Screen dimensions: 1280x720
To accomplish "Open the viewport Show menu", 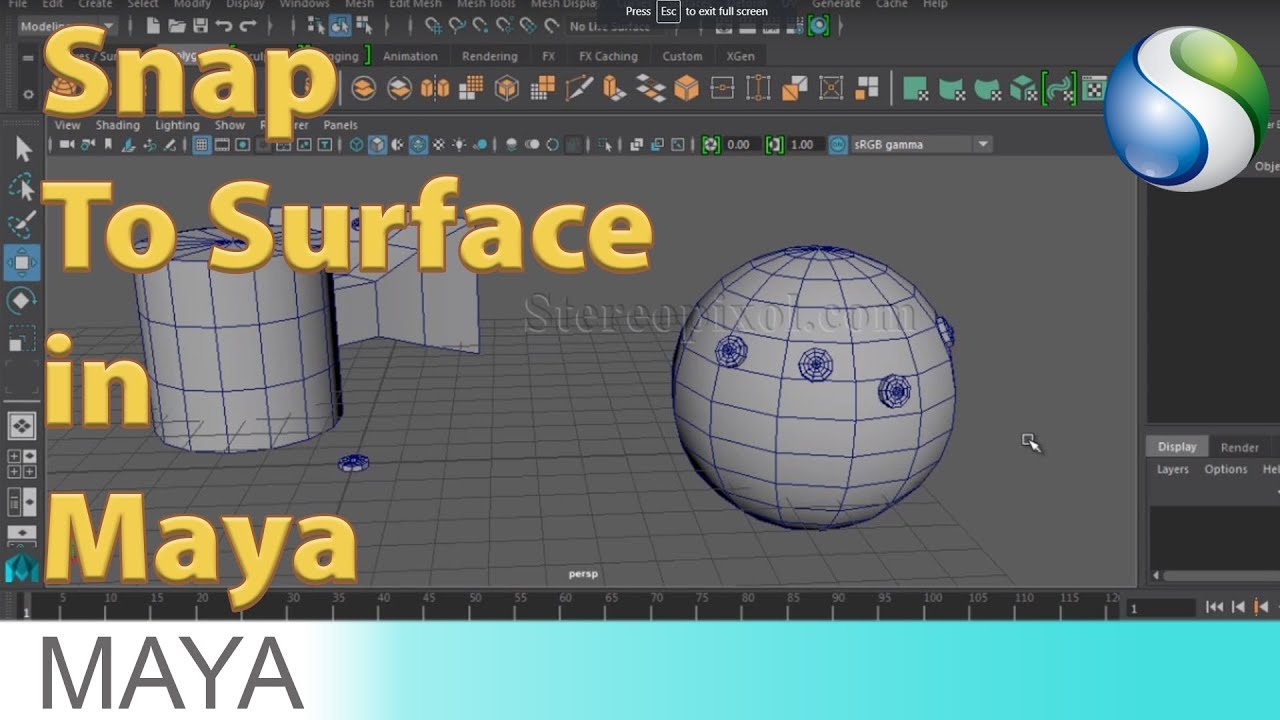I will pos(230,125).
